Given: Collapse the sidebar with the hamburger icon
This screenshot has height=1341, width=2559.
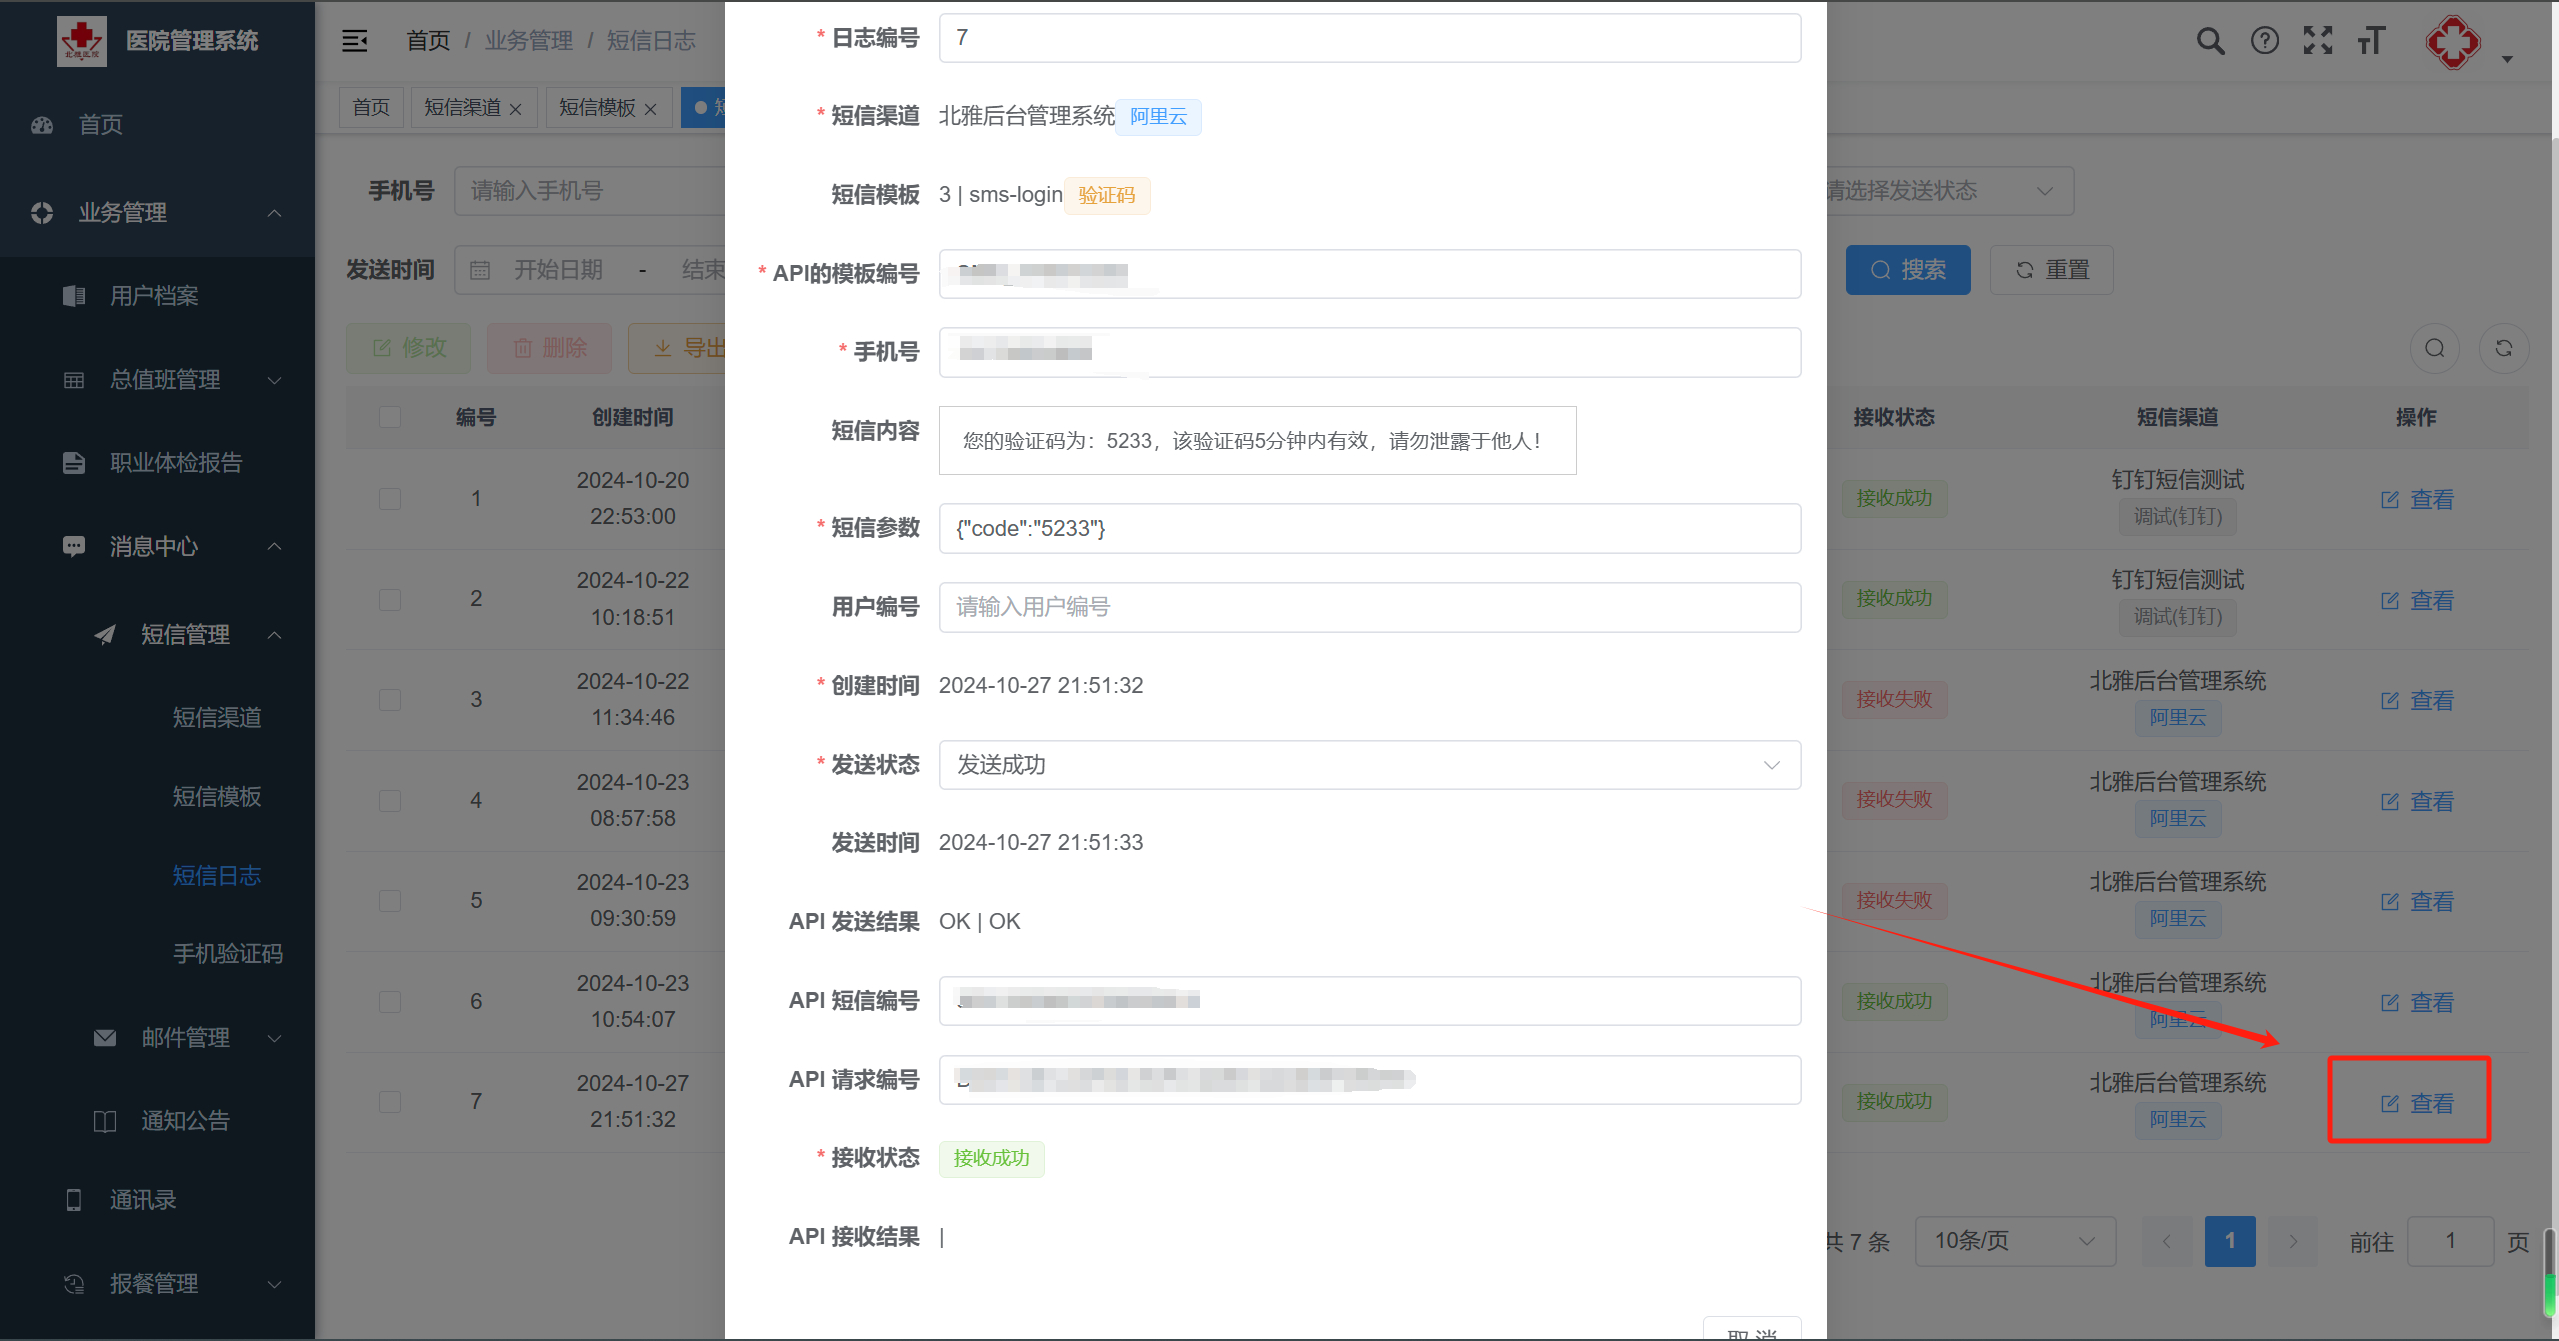Looking at the screenshot, I should [x=355, y=41].
